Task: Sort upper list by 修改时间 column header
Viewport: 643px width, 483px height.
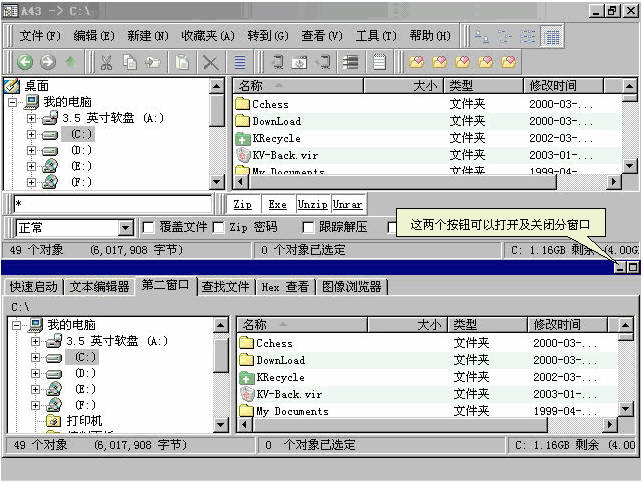Action: [563, 86]
